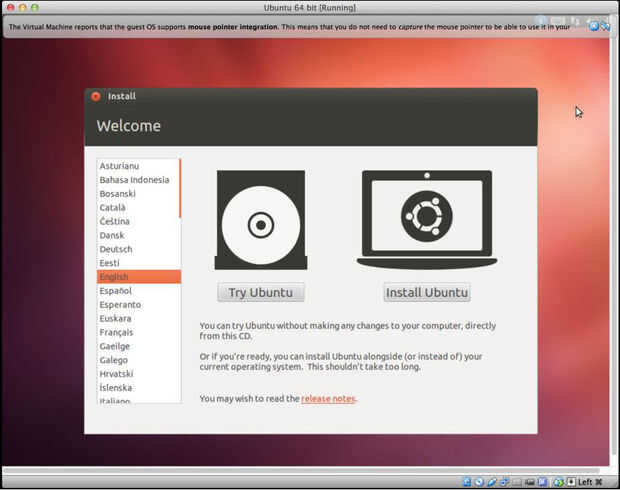Click the VirtualBox USB devices status icon
Screen dimensions: 620x490
(491, 482)
